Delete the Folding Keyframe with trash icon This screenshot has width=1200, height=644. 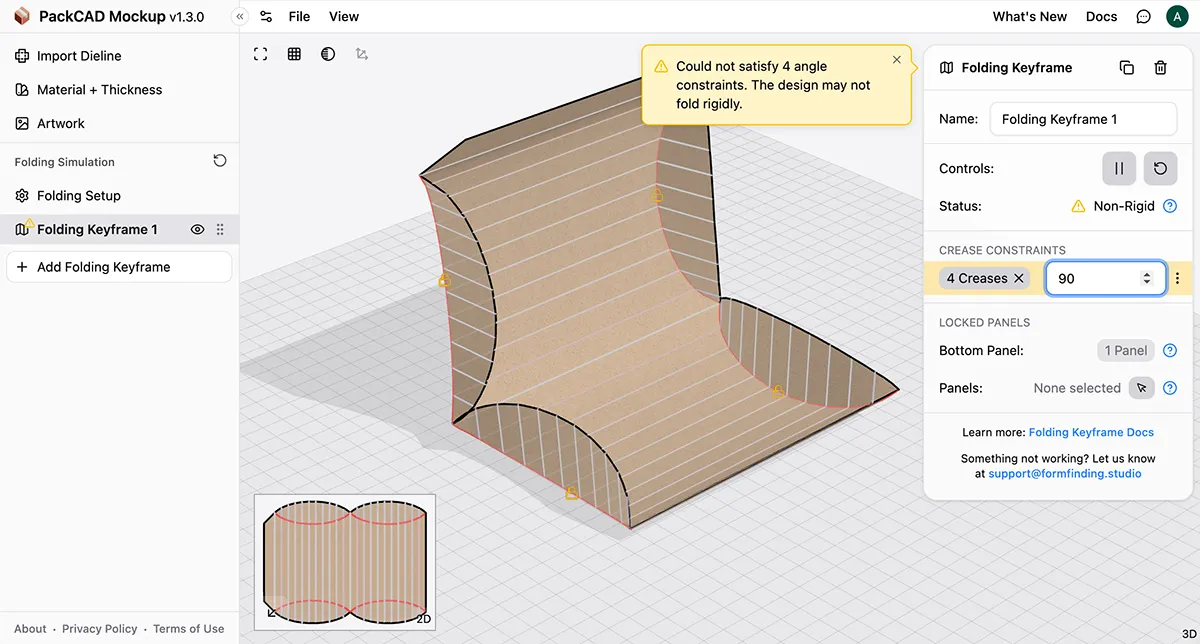coord(1160,68)
